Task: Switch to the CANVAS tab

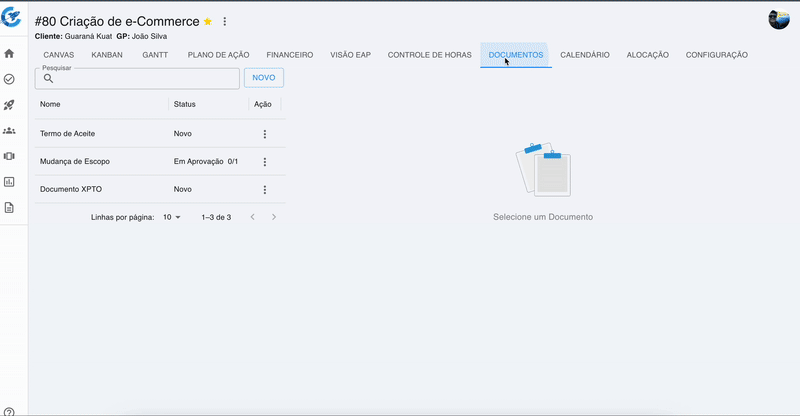Action: tap(59, 55)
